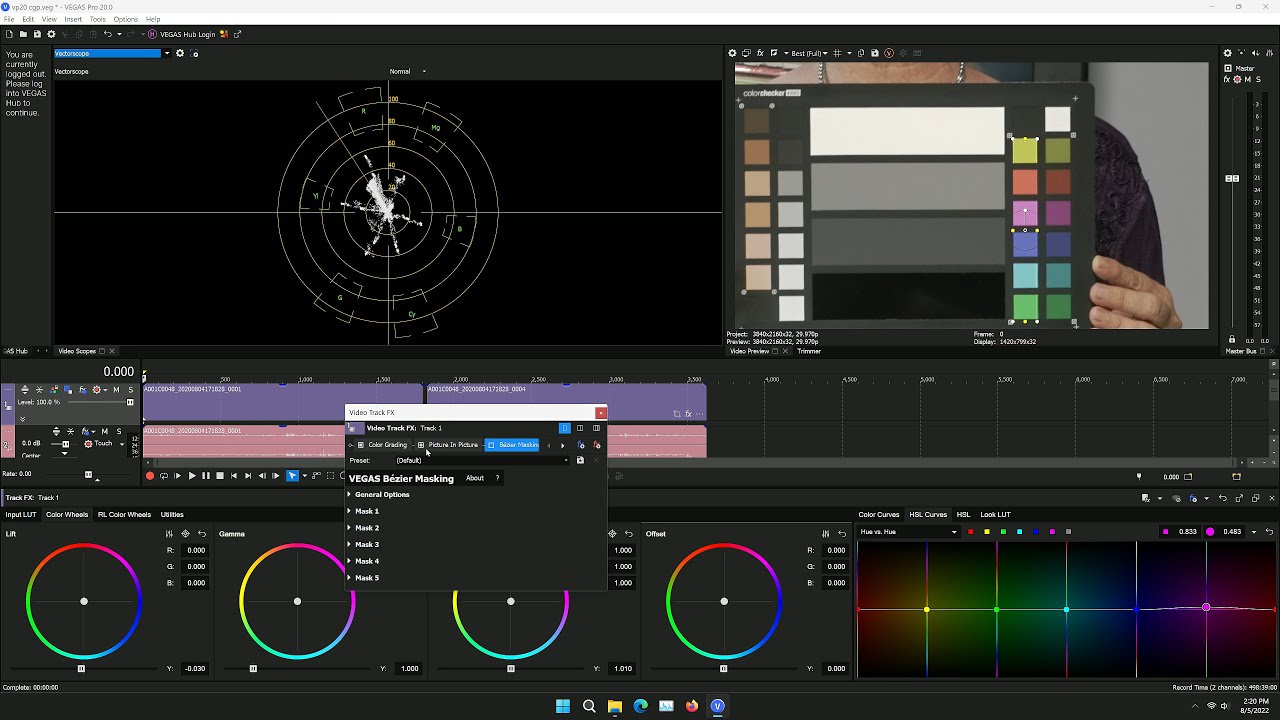Open the Windows Start menu

coord(563,706)
